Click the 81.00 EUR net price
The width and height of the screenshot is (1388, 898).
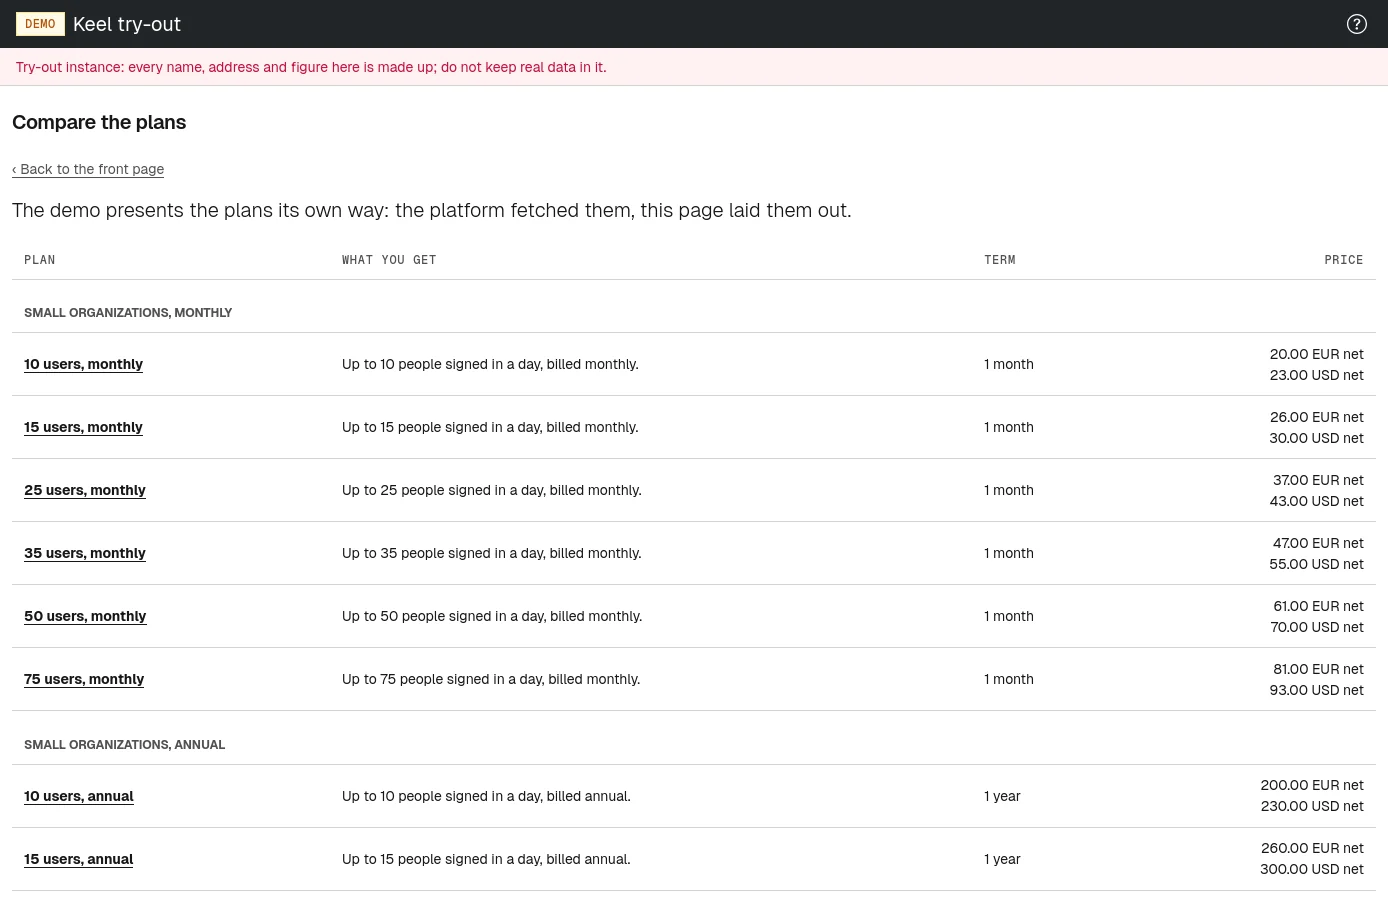click(x=1318, y=669)
